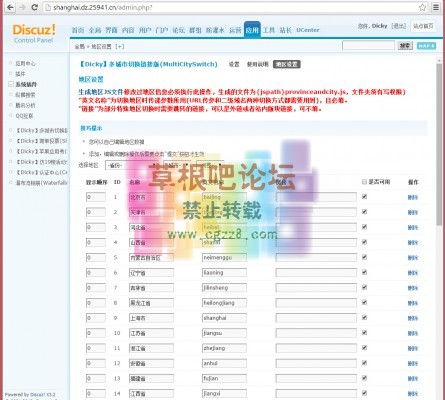Click the 技巧提示 tips heading
445x400 pixels.
91,128
